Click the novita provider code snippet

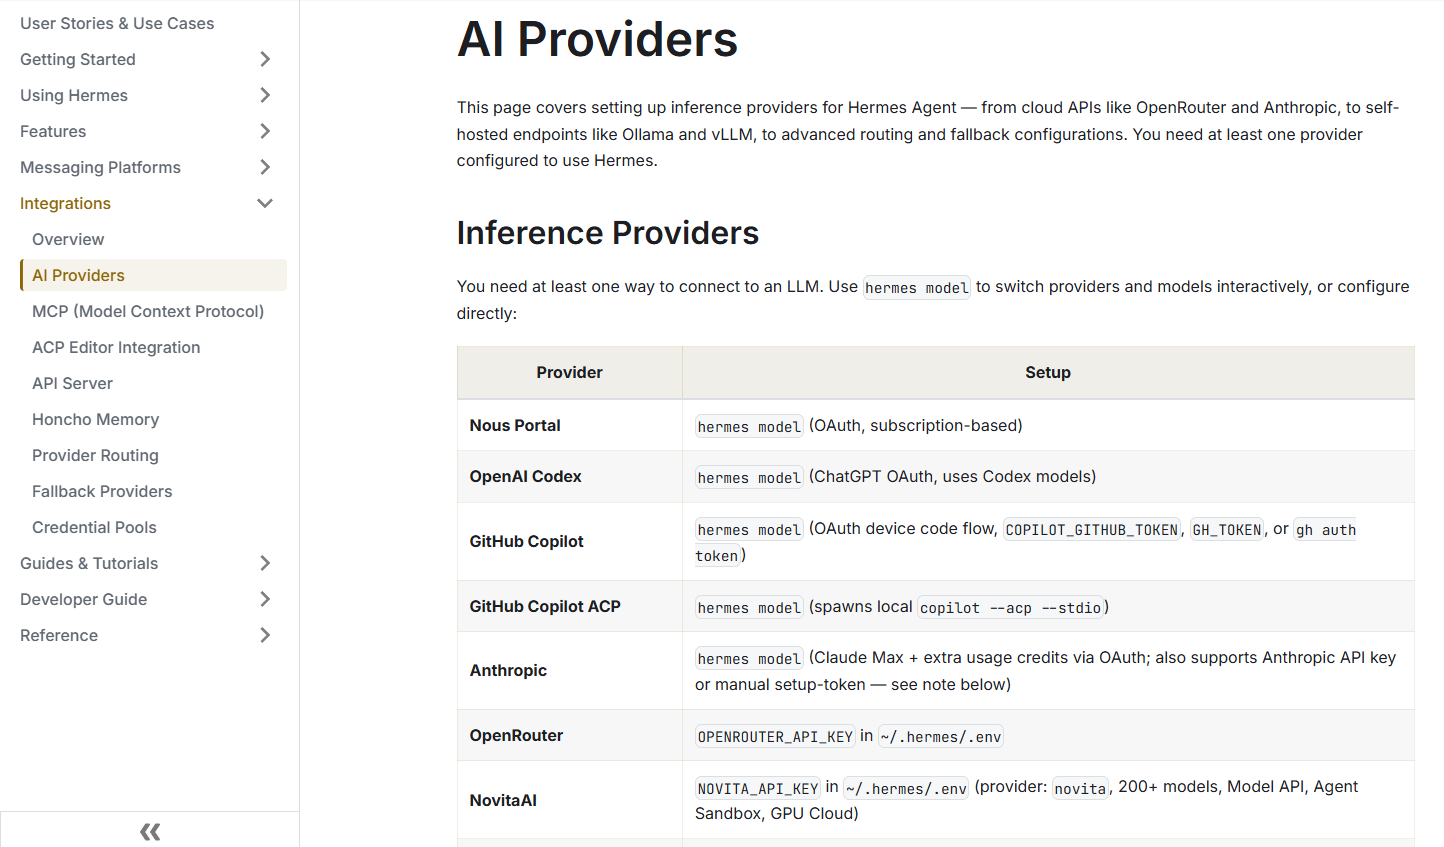pos(1080,788)
